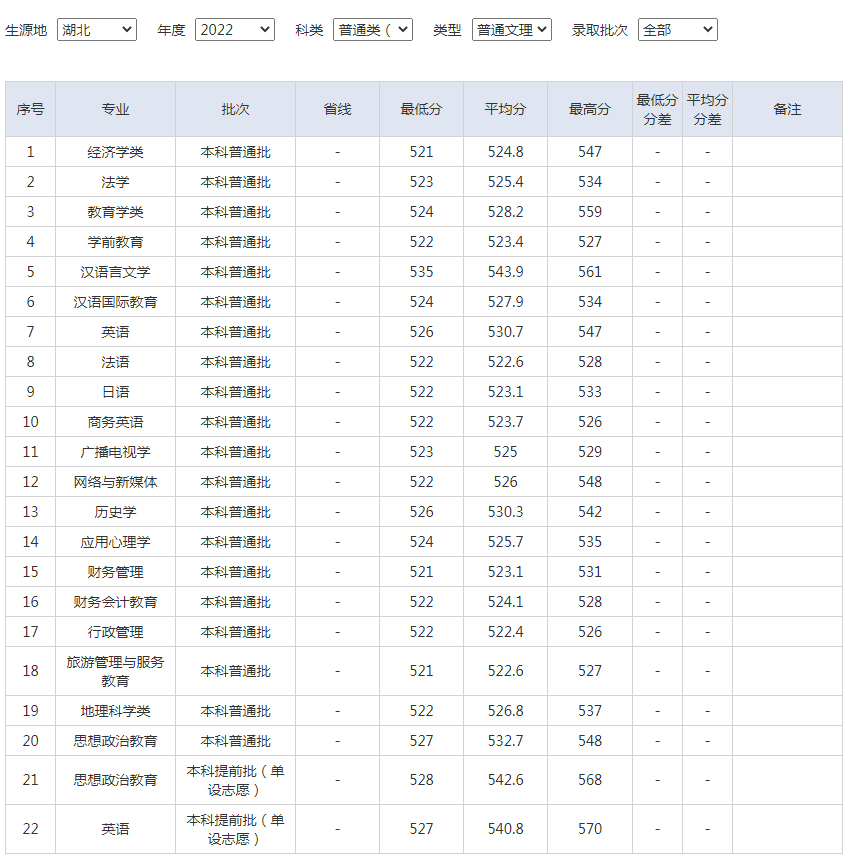
Task: Click average score 526 for 网络与新媒体
Action: (505, 482)
